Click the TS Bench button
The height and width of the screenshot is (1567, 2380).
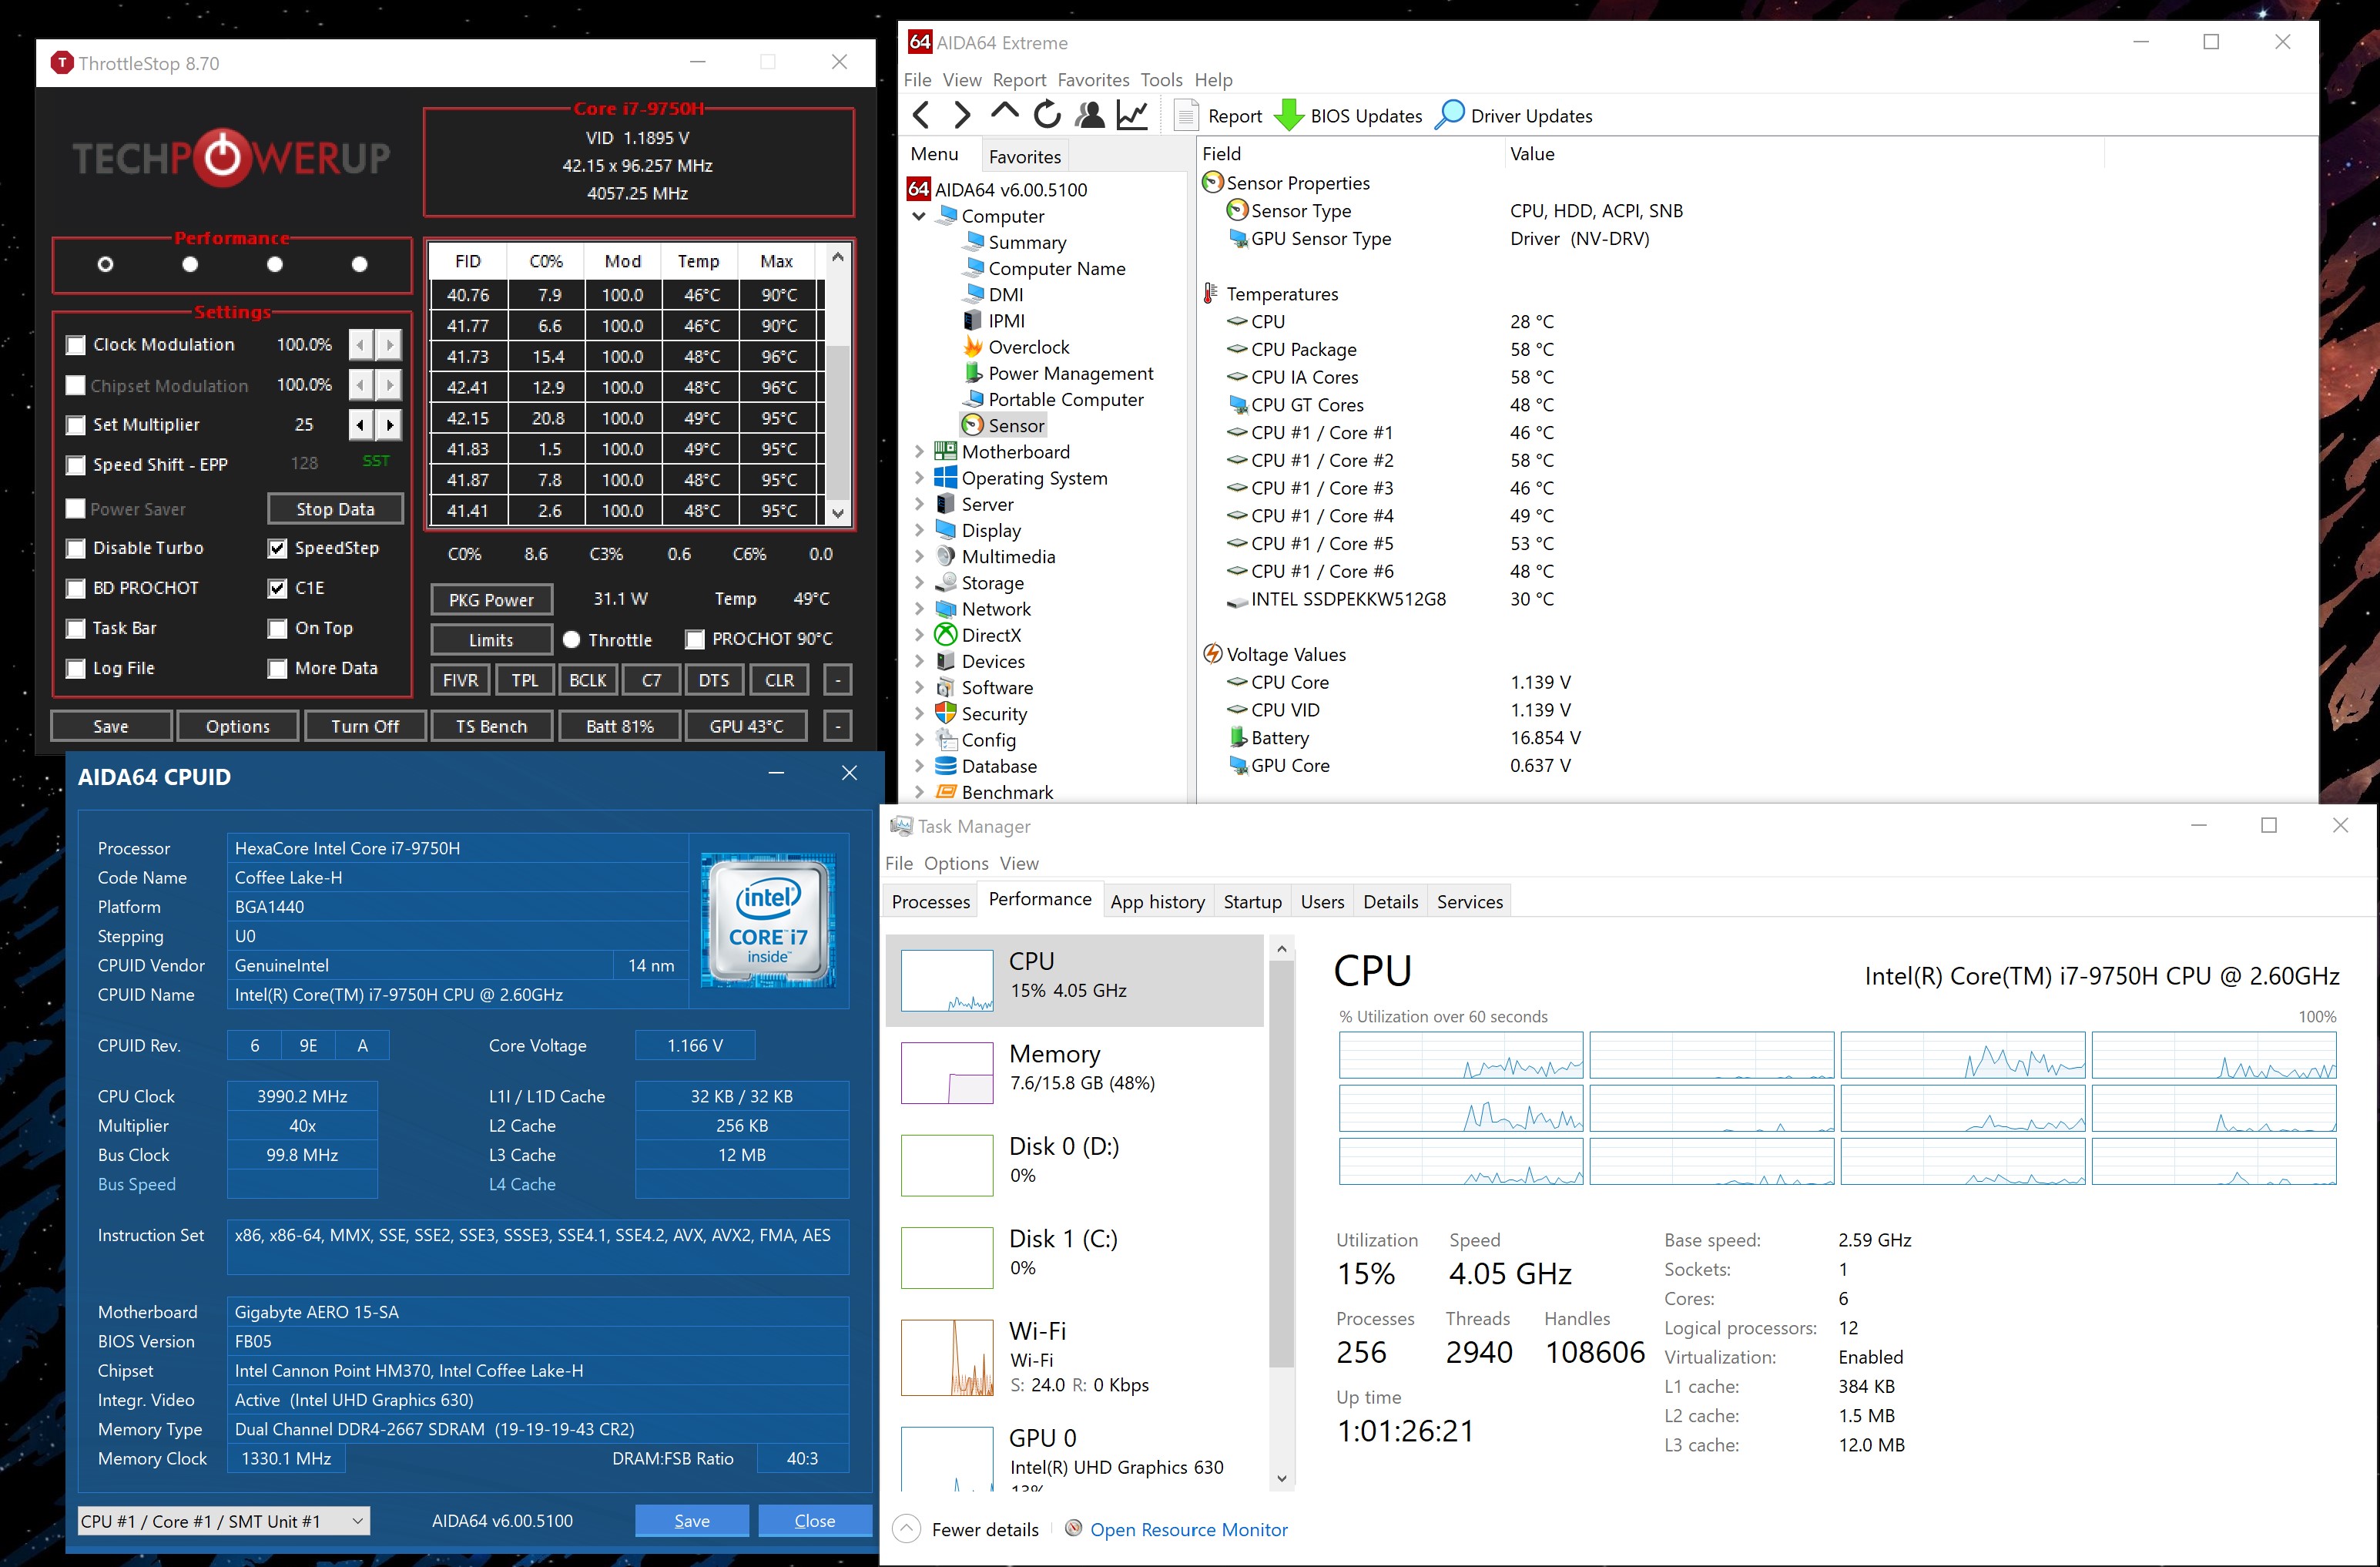pyautogui.click(x=491, y=726)
